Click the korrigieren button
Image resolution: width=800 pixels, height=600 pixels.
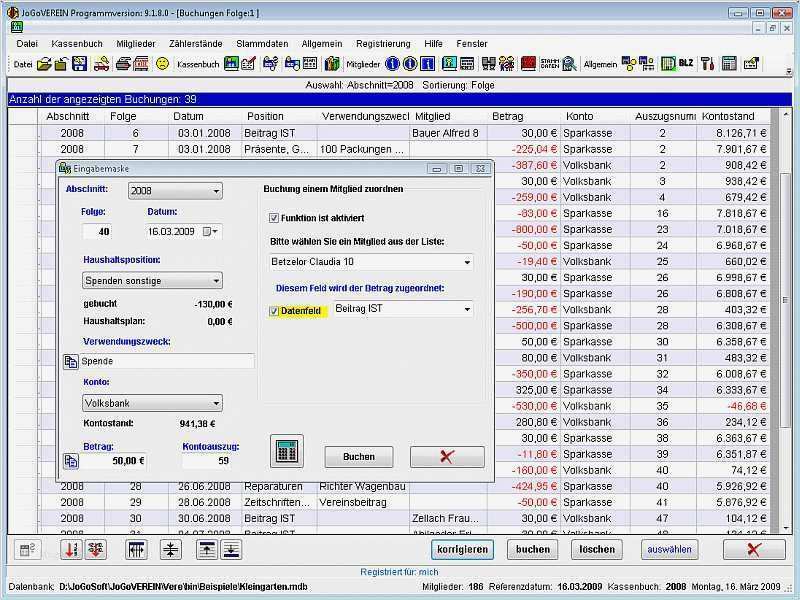pyautogui.click(x=463, y=550)
